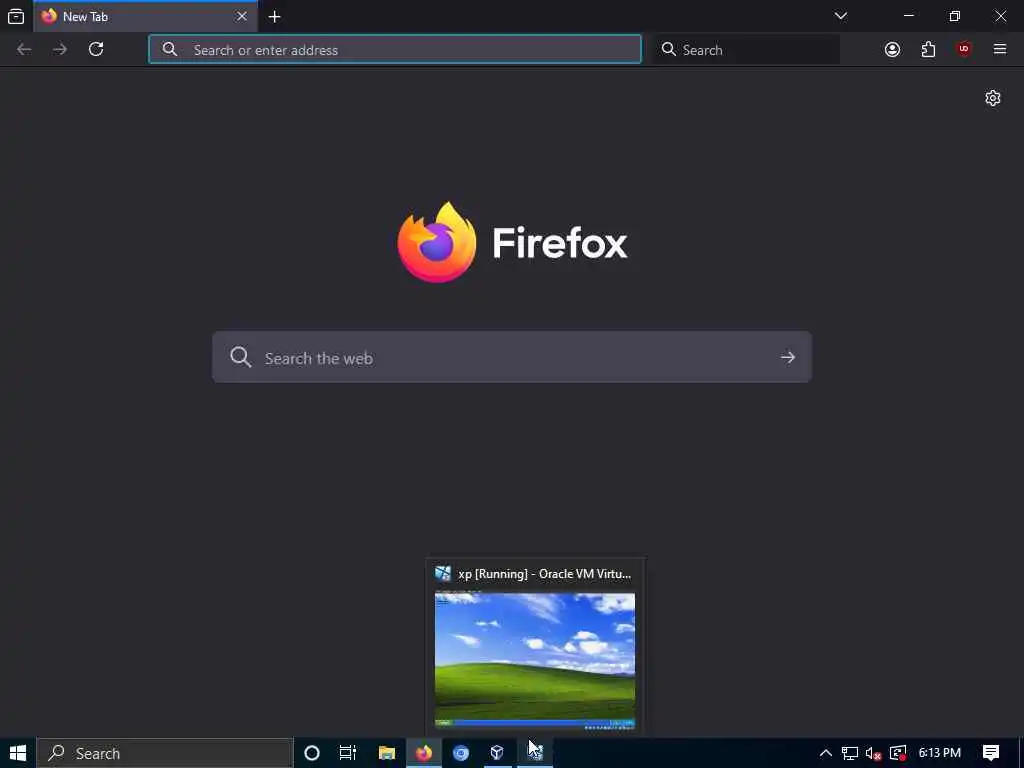
Task: Open Task View on the taskbar
Action: [x=347, y=753]
